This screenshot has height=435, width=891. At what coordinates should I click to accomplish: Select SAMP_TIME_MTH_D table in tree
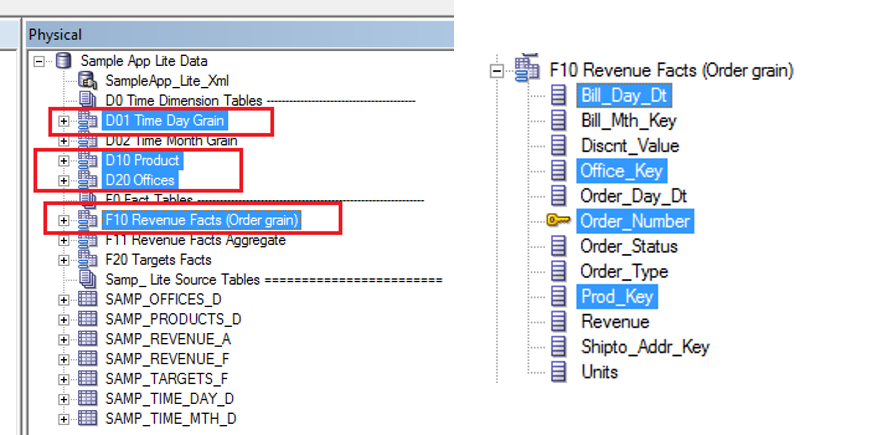click(171, 418)
